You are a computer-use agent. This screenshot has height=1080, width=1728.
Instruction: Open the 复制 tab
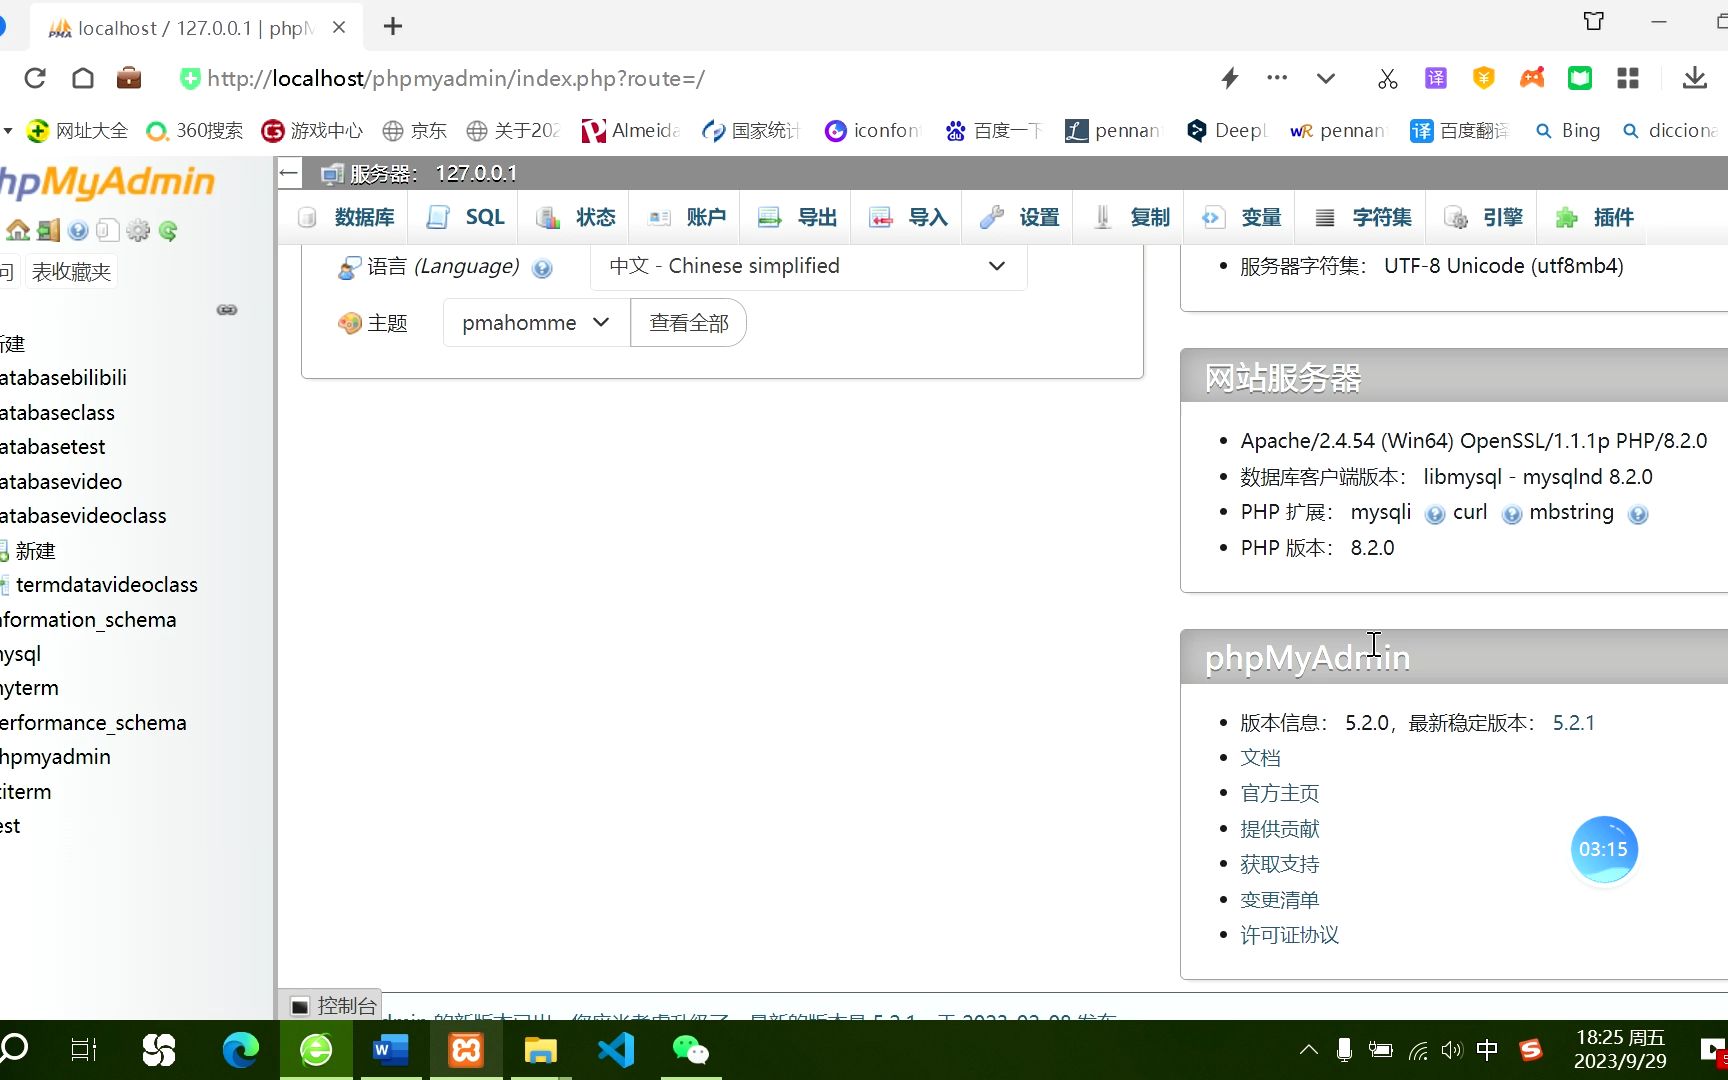(1131, 217)
